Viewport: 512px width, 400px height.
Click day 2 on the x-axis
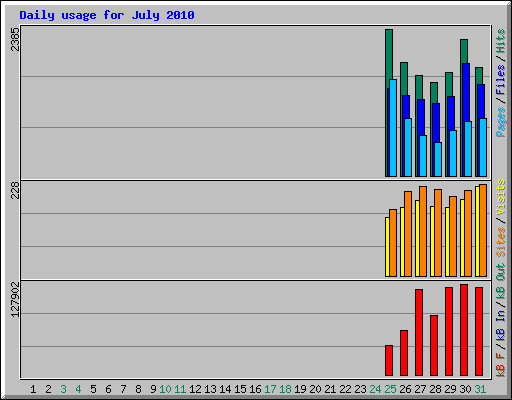48,389
